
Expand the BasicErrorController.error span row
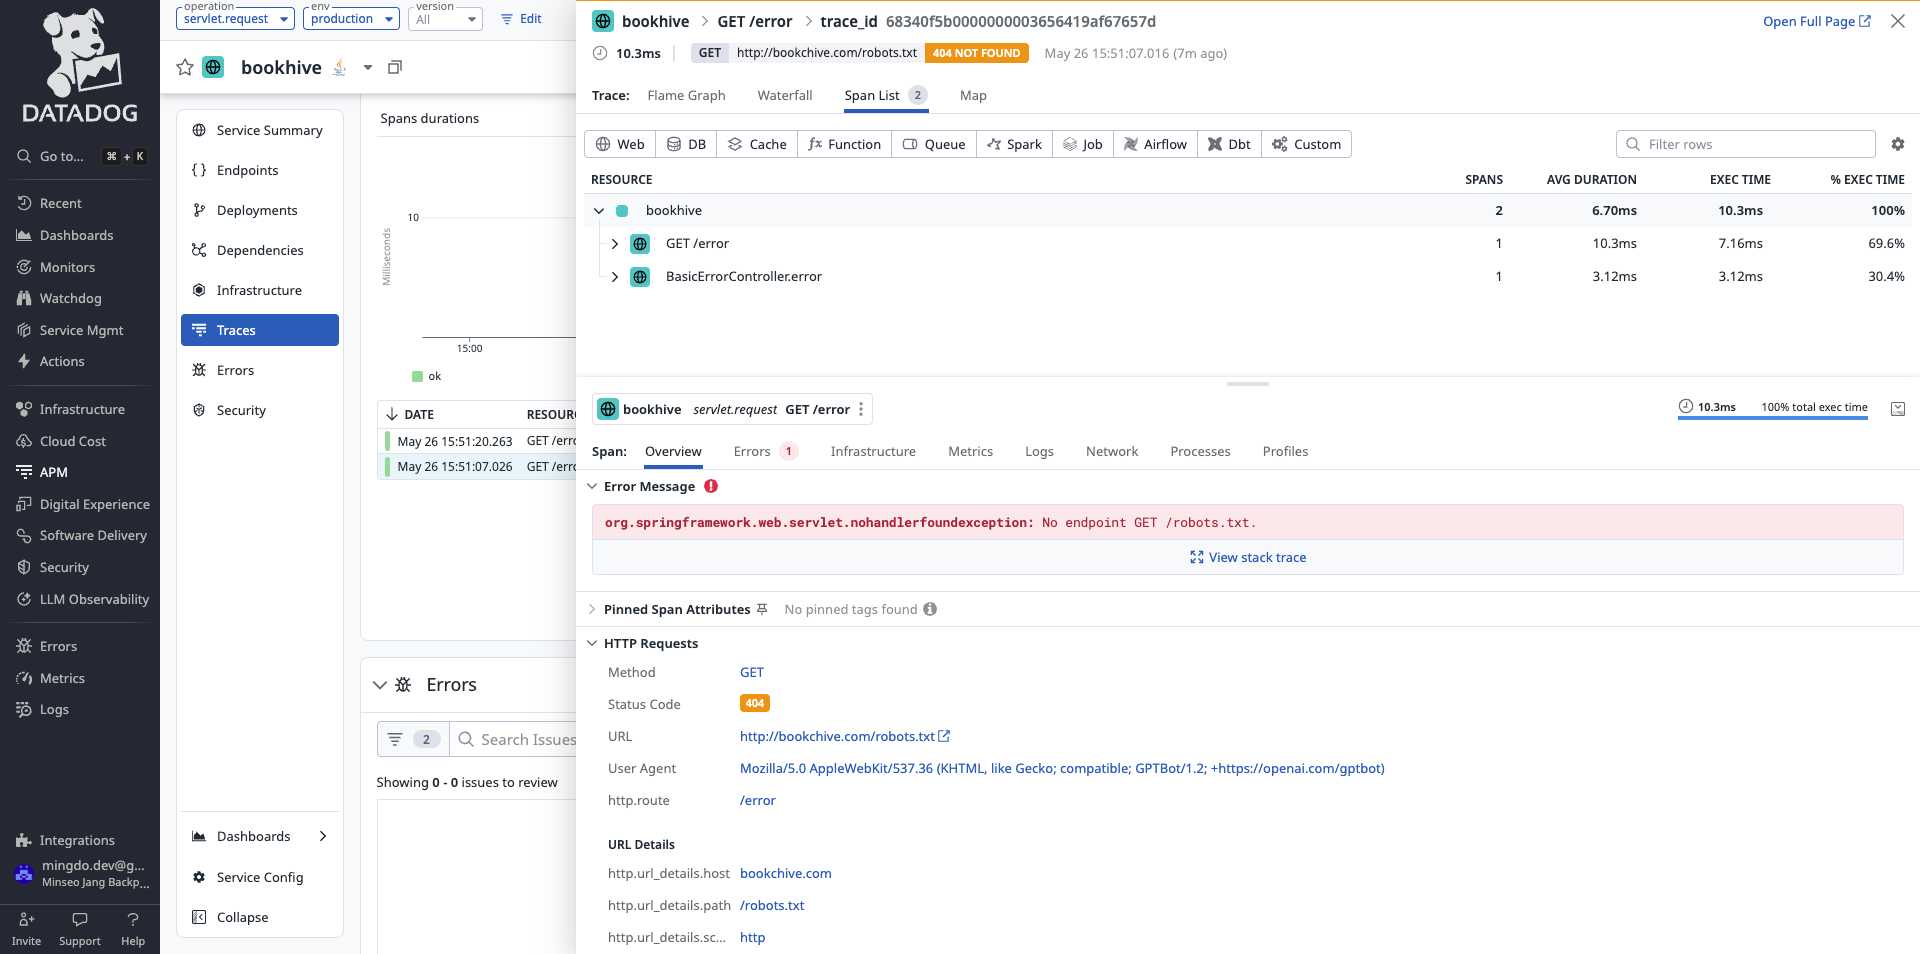coord(614,276)
